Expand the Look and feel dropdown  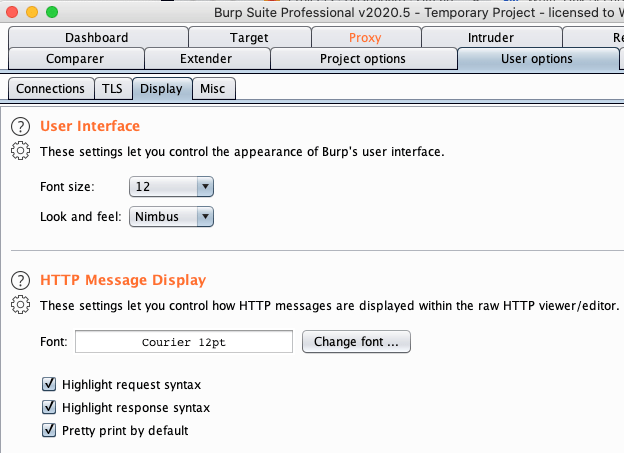tap(171, 216)
